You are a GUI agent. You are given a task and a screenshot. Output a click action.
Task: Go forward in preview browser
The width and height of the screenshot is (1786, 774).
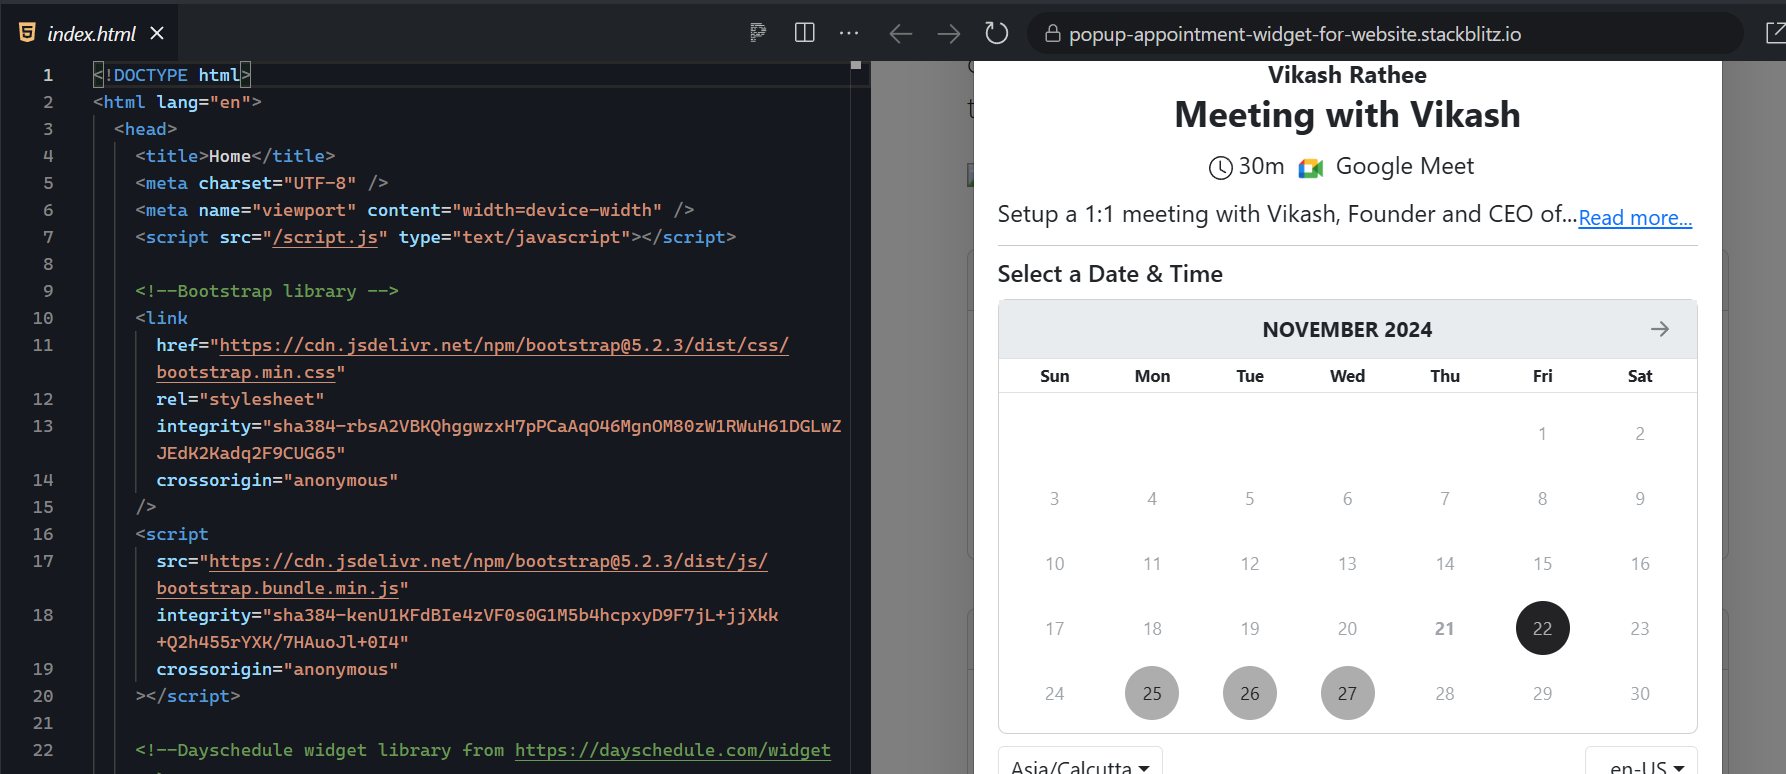[x=948, y=34]
